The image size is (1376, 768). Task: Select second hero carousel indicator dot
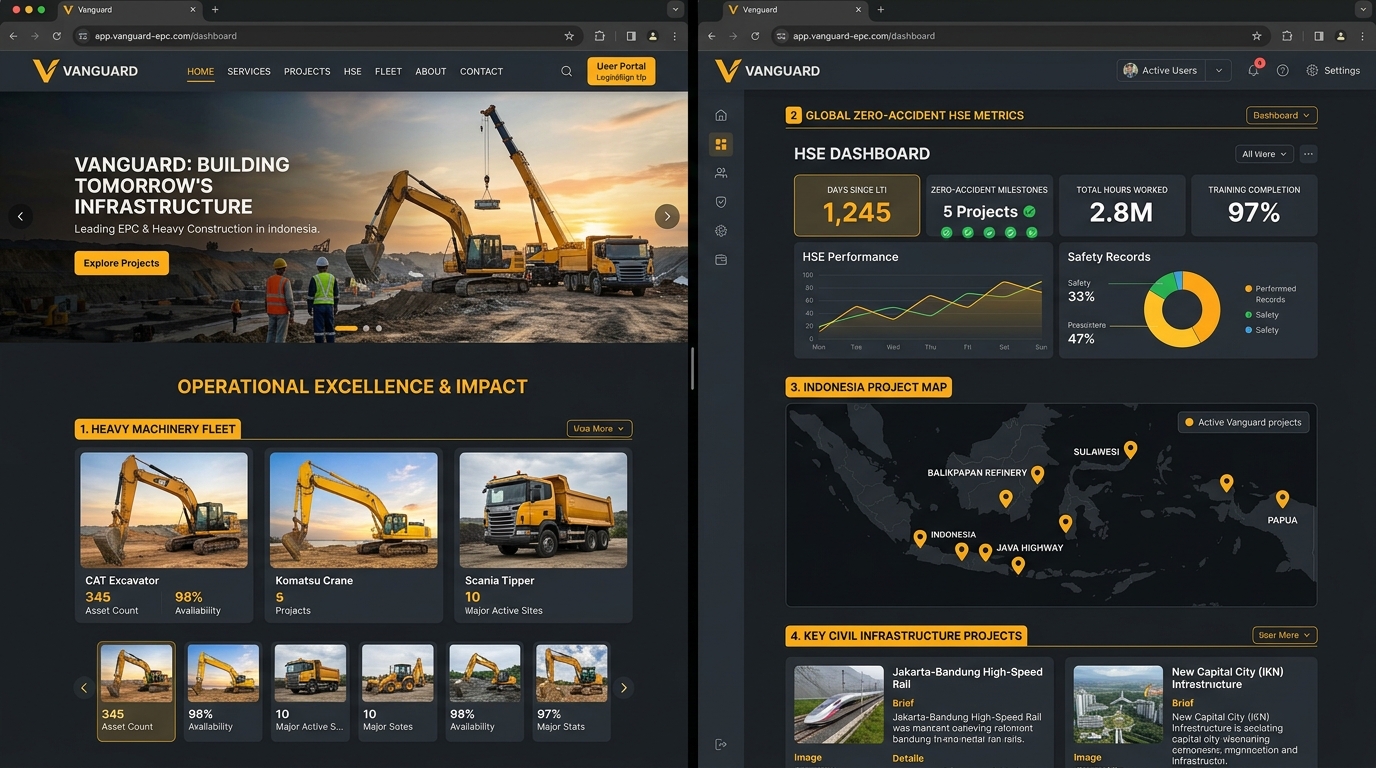366,328
